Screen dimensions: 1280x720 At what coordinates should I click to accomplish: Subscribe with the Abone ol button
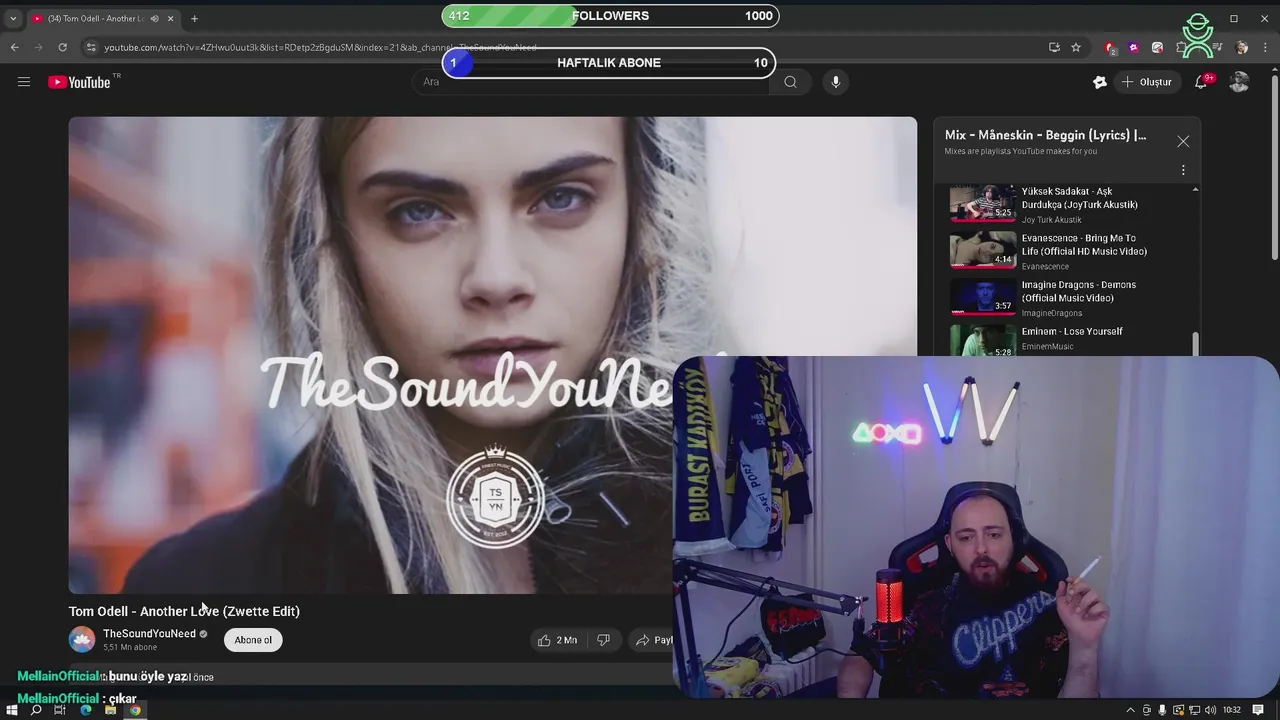(x=253, y=640)
